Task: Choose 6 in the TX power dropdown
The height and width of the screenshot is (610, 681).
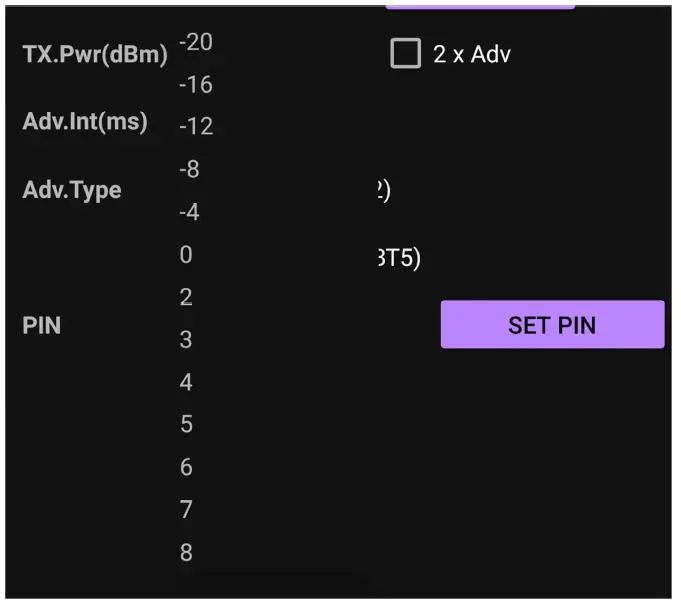Action: (186, 467)
